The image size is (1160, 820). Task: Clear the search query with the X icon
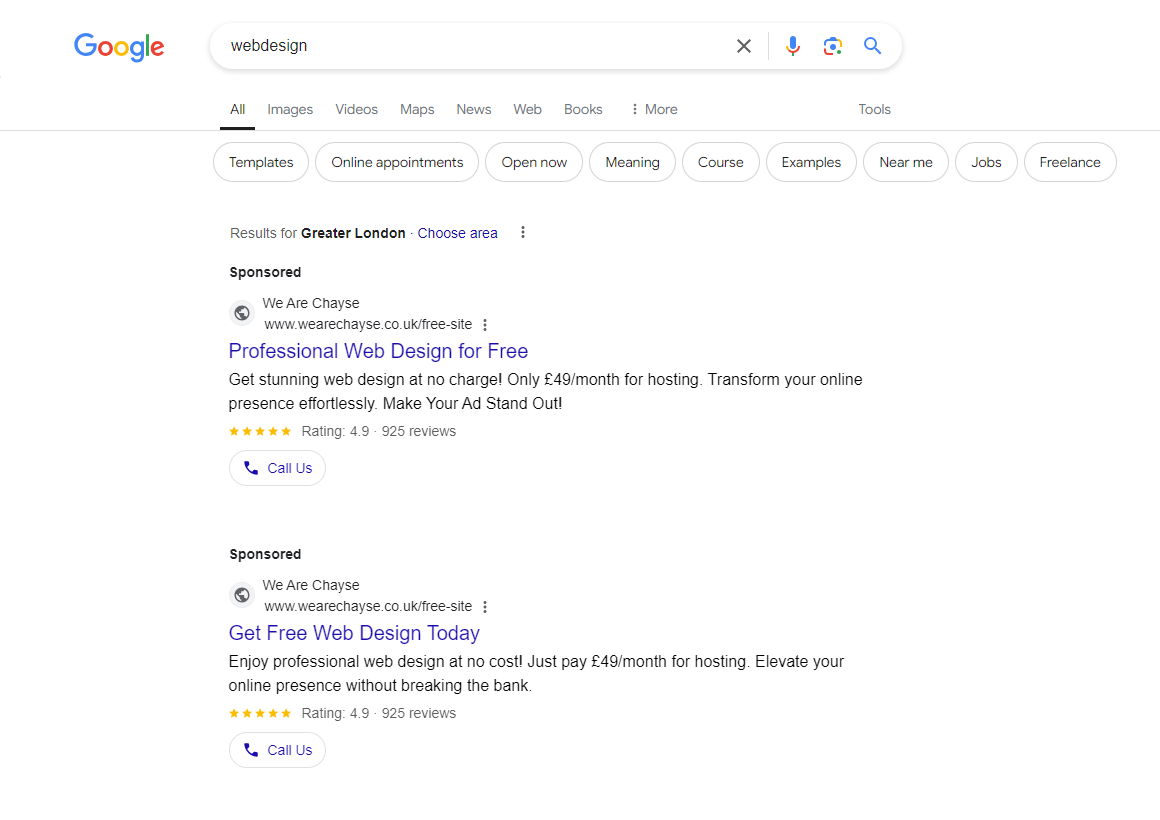tap(744, 46)
